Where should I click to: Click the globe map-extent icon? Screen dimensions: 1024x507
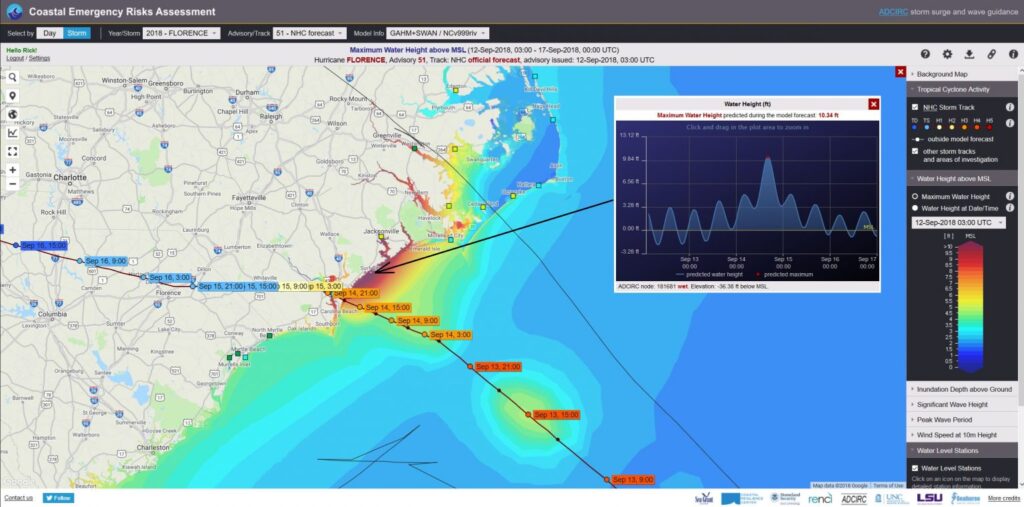tap(12, 114)
